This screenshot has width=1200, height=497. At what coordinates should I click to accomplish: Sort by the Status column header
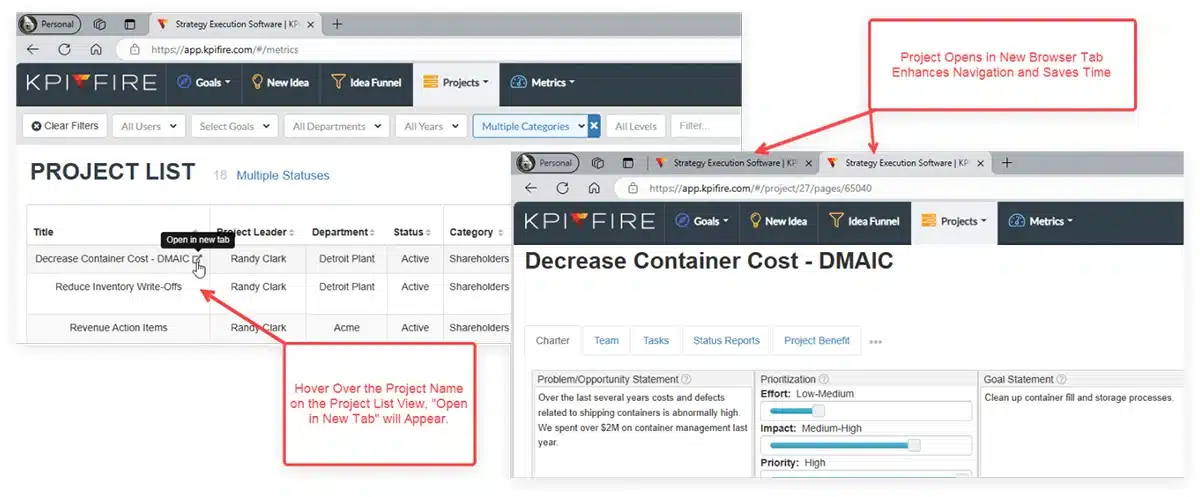(411, 232)
